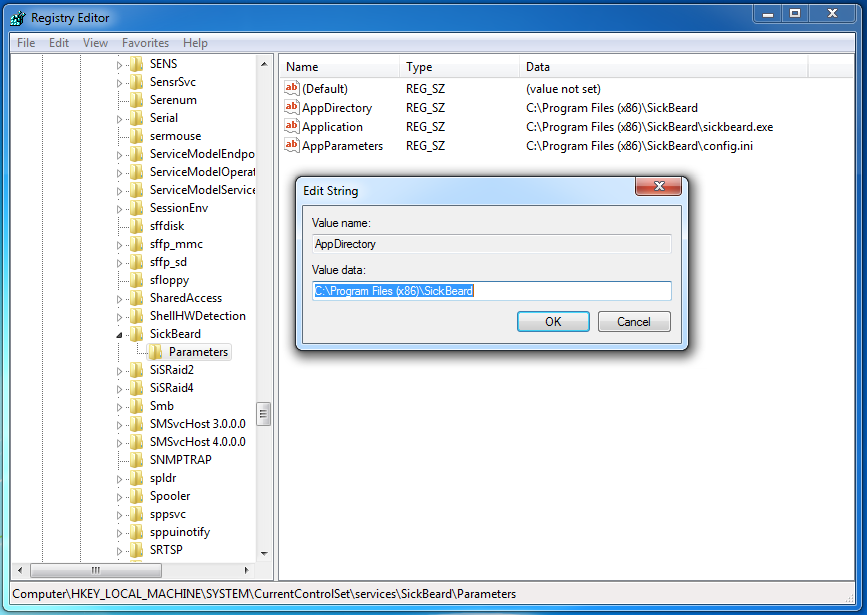This screenshot has height=615, width=867.
Task: Click the SNMPTRAP folder icon
Action: [137, 460]
